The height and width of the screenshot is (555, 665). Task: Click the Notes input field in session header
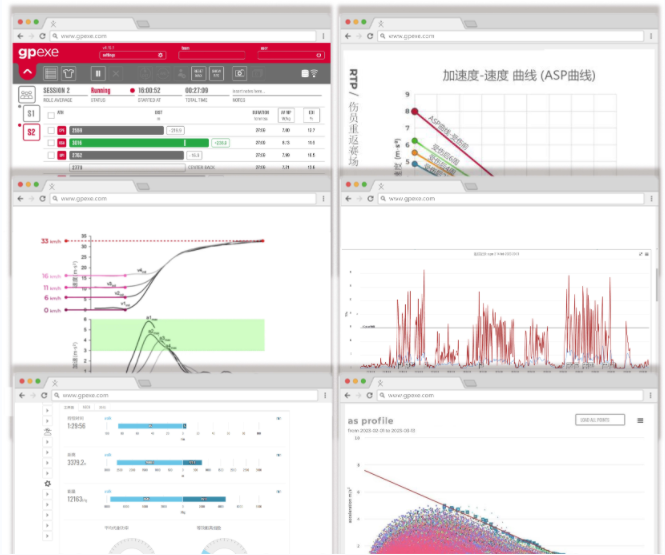(277, 91)
